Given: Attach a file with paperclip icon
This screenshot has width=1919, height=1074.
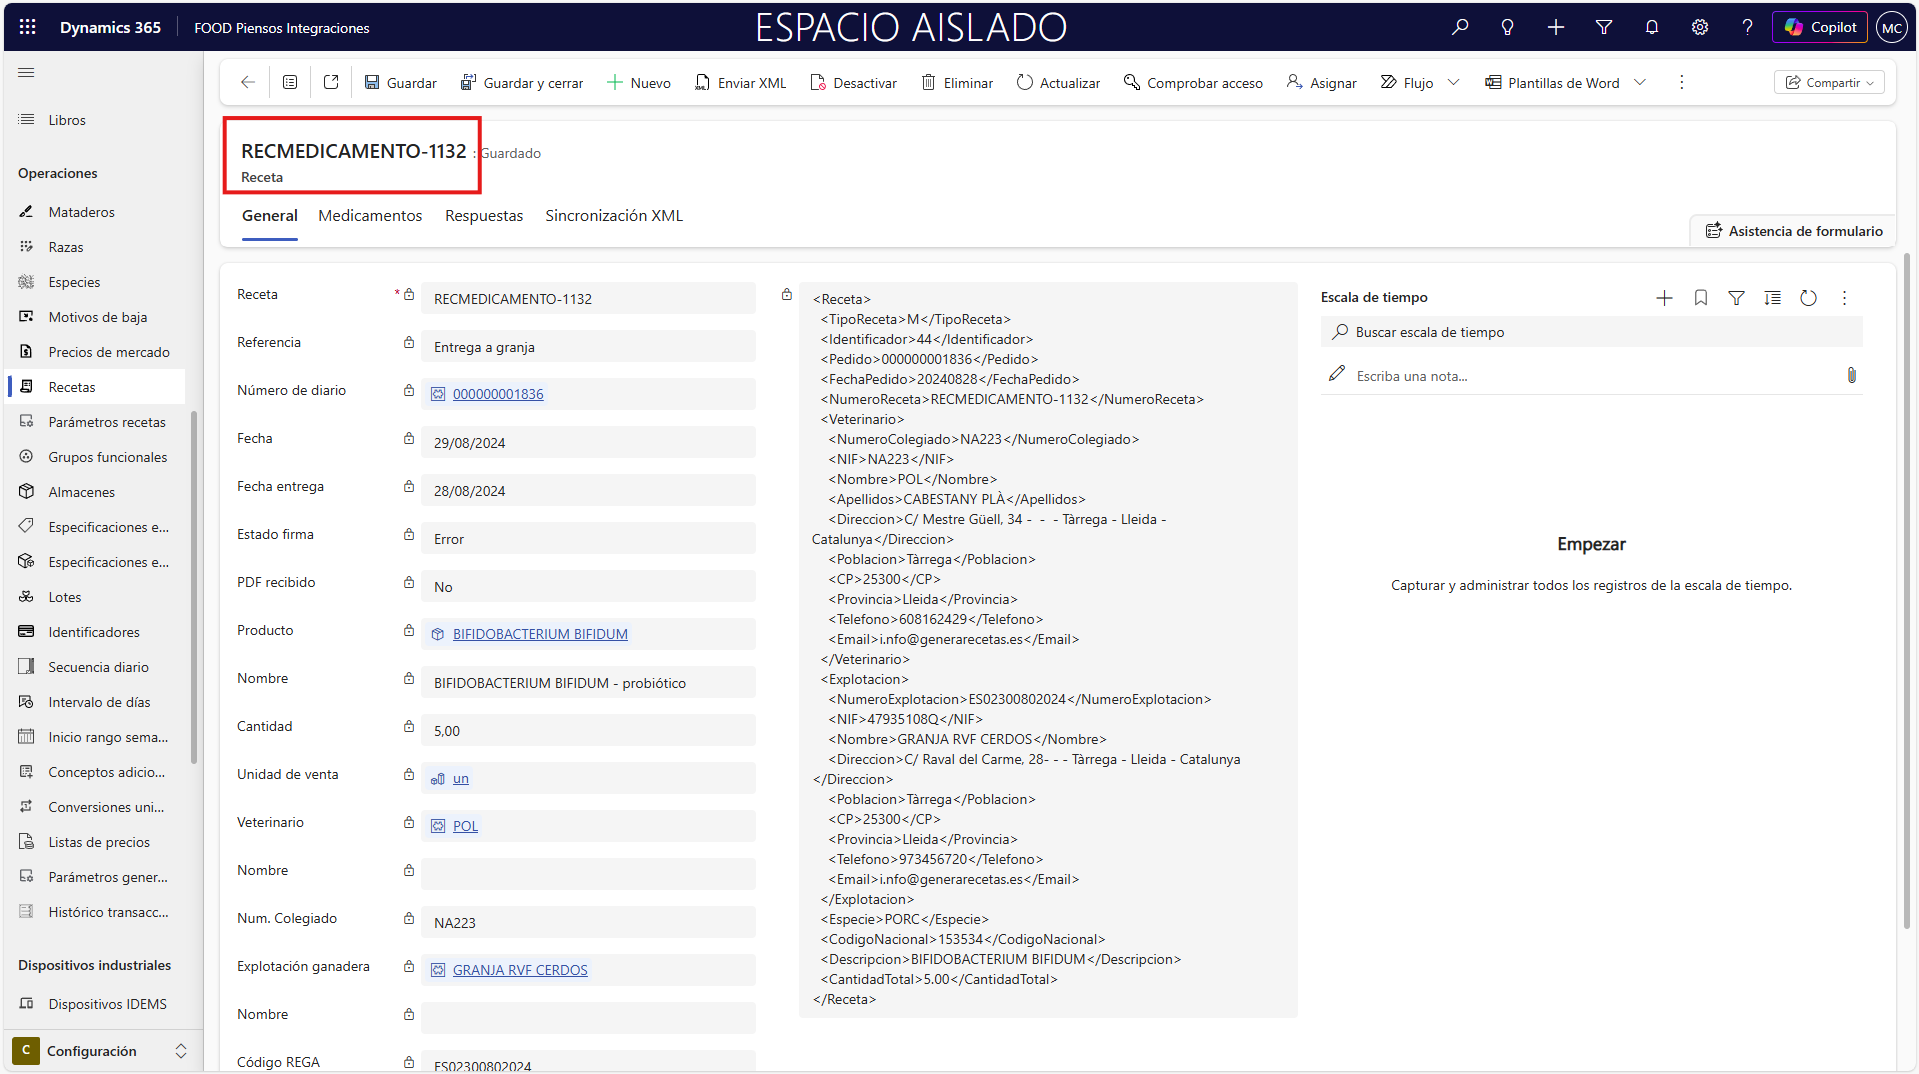Looking at the screenshot, I should (x=1851, y=375).
